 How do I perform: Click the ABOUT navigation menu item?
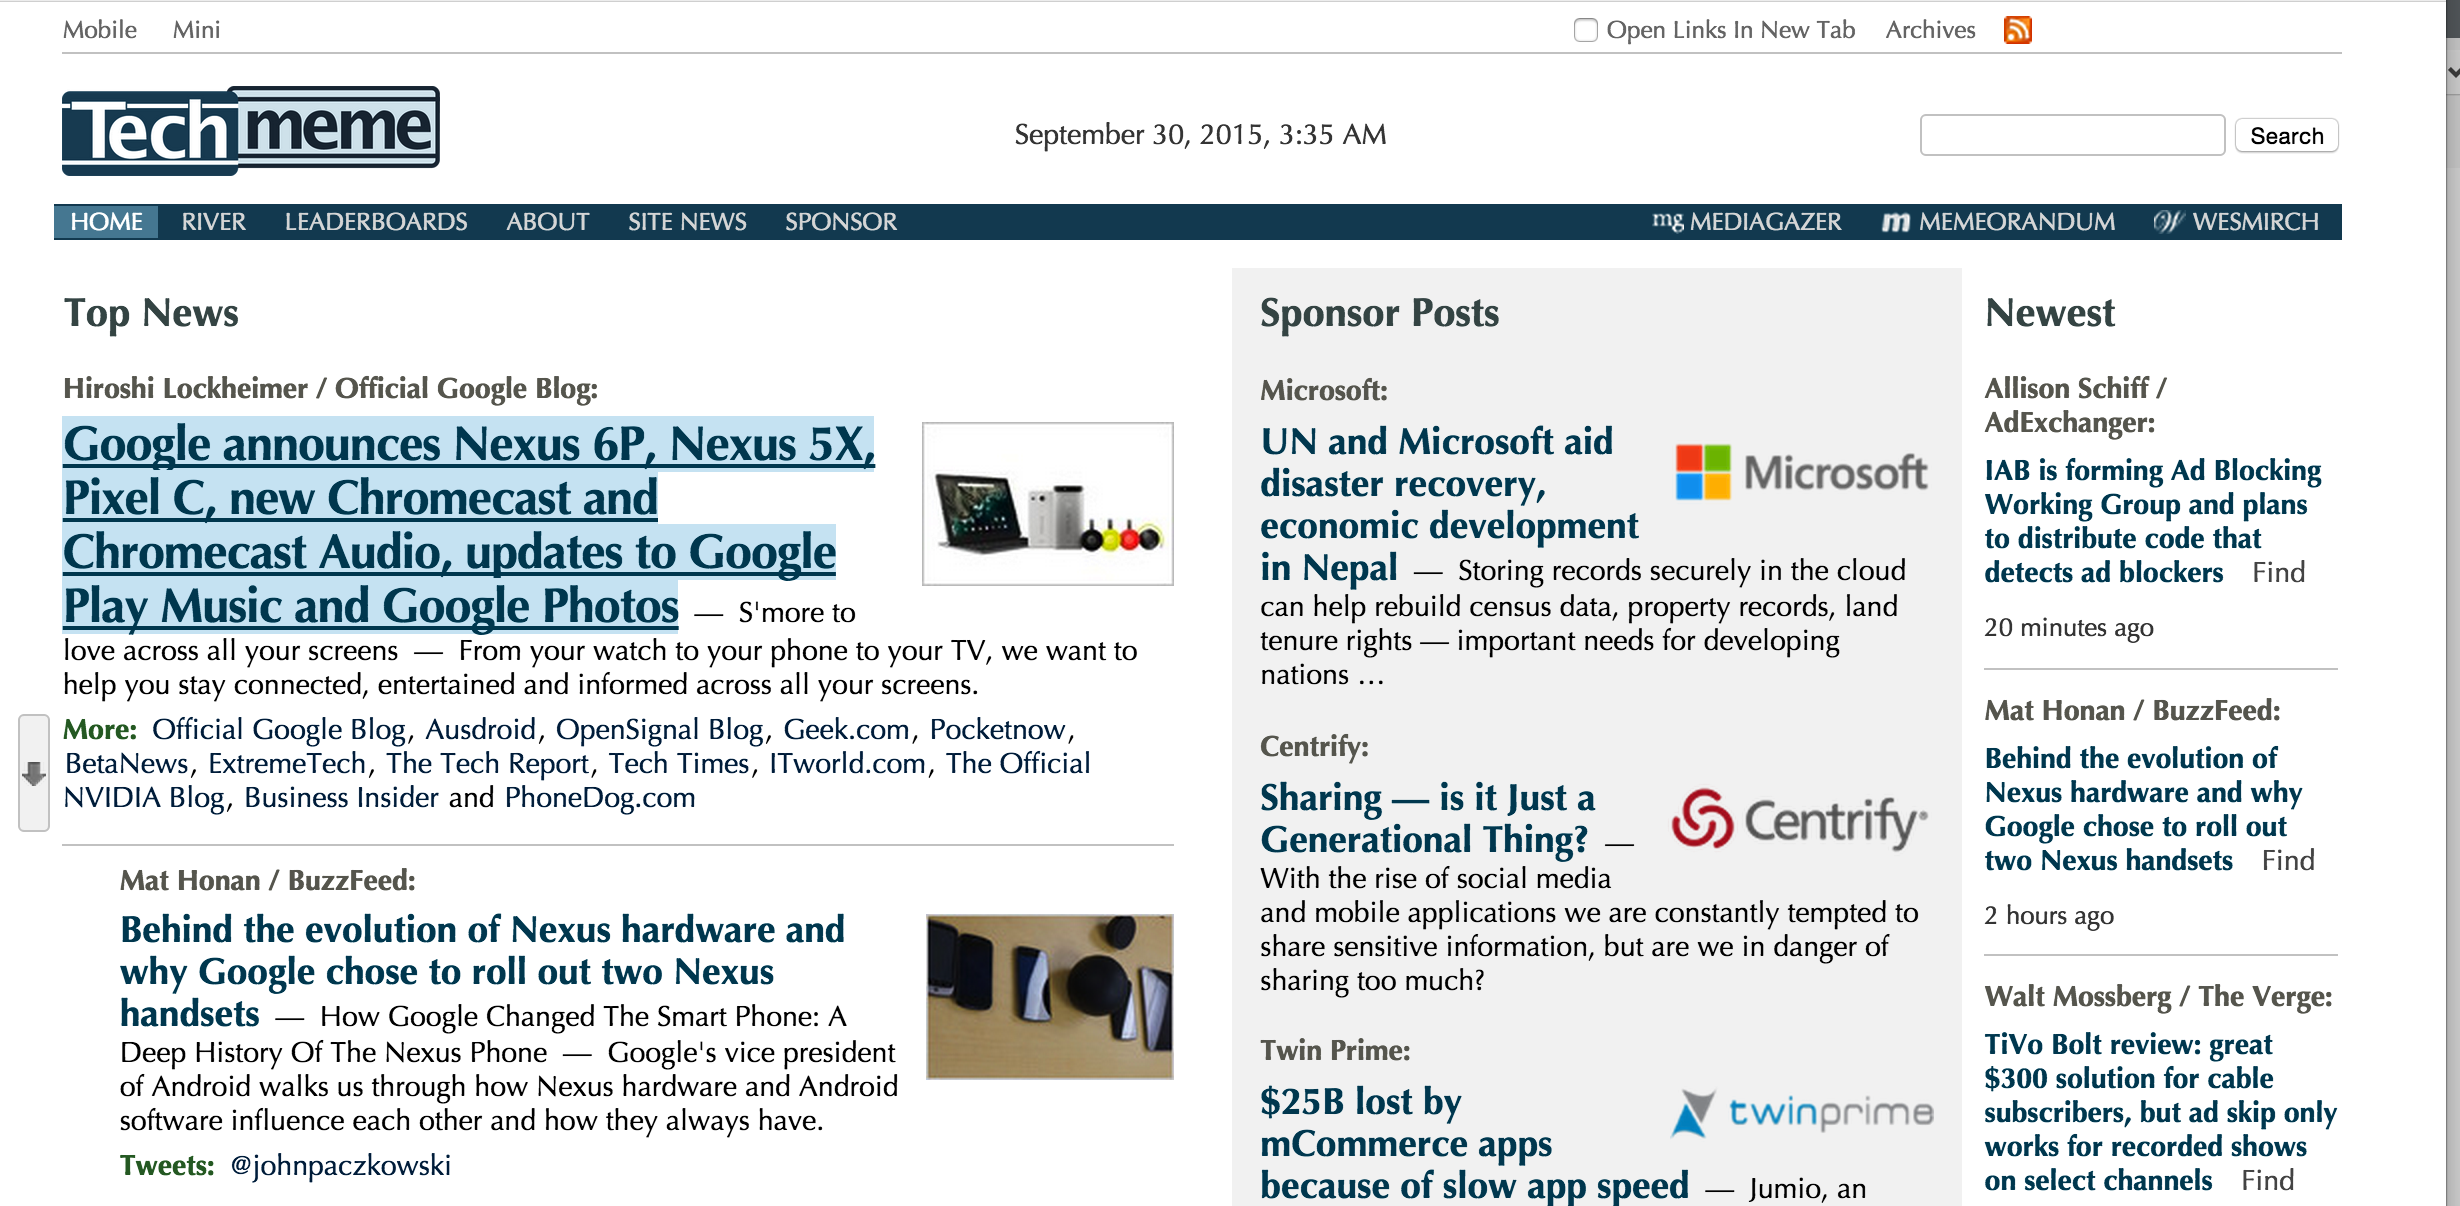548,220
